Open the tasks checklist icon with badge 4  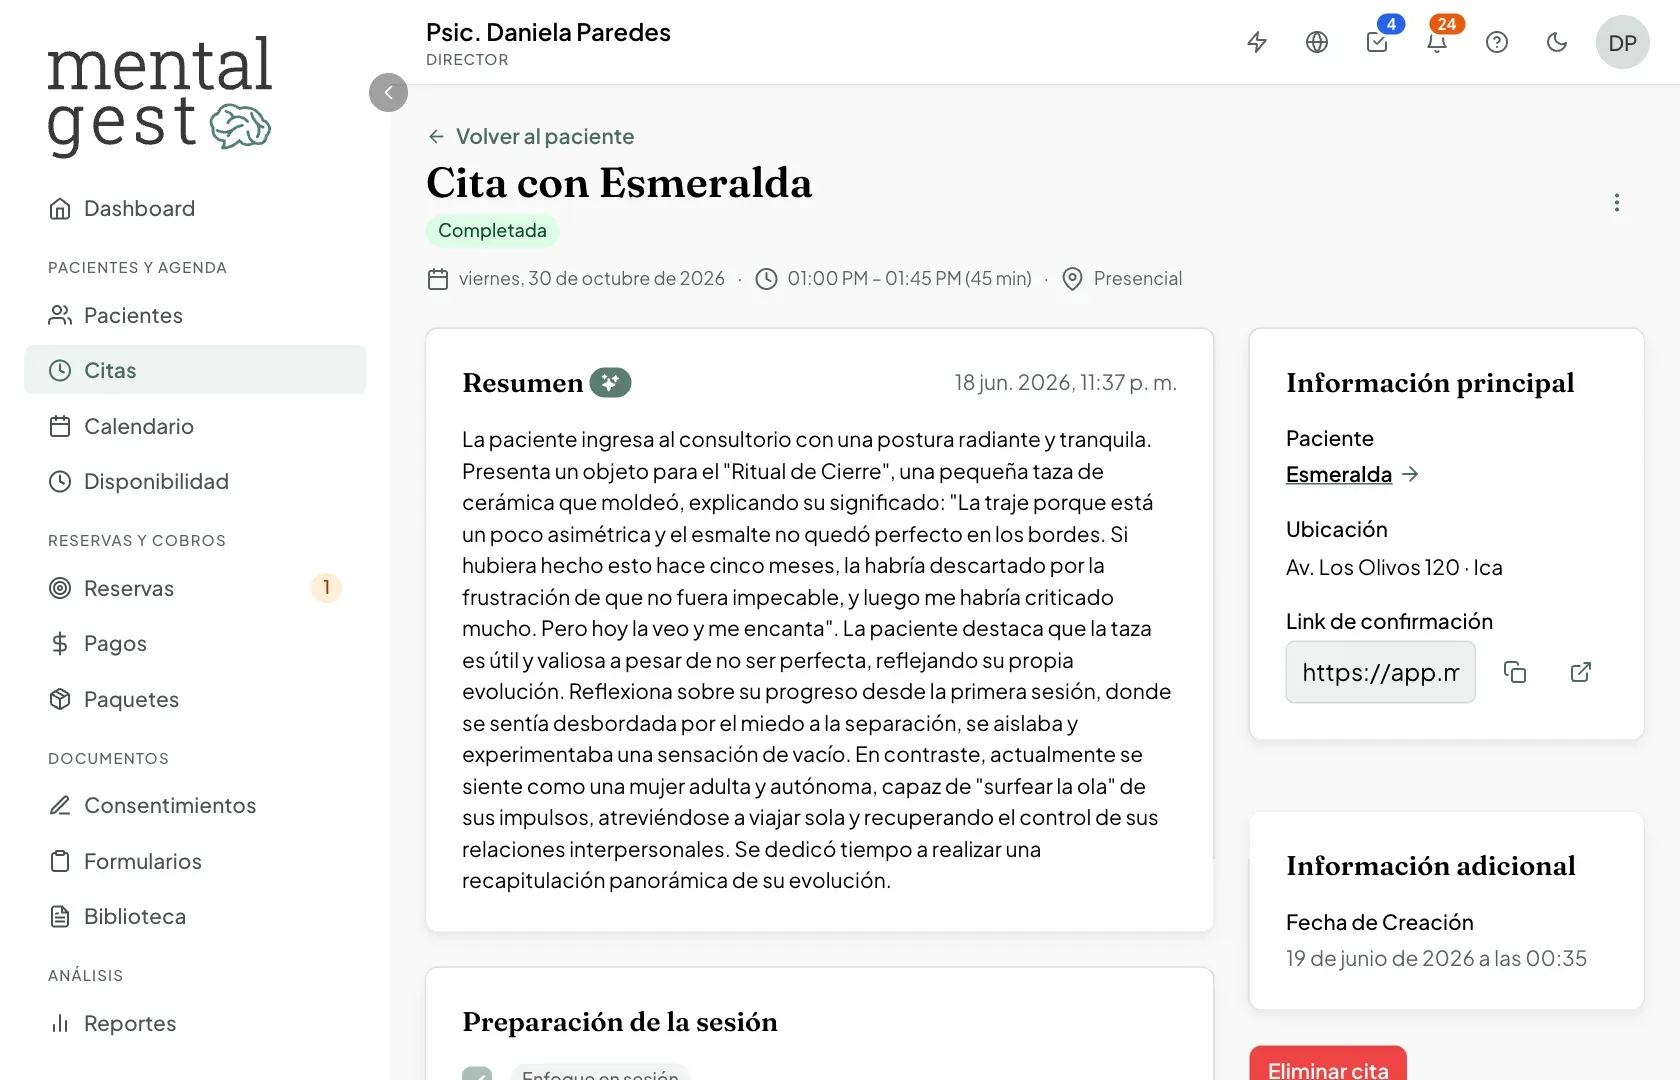click(1377, 42)
